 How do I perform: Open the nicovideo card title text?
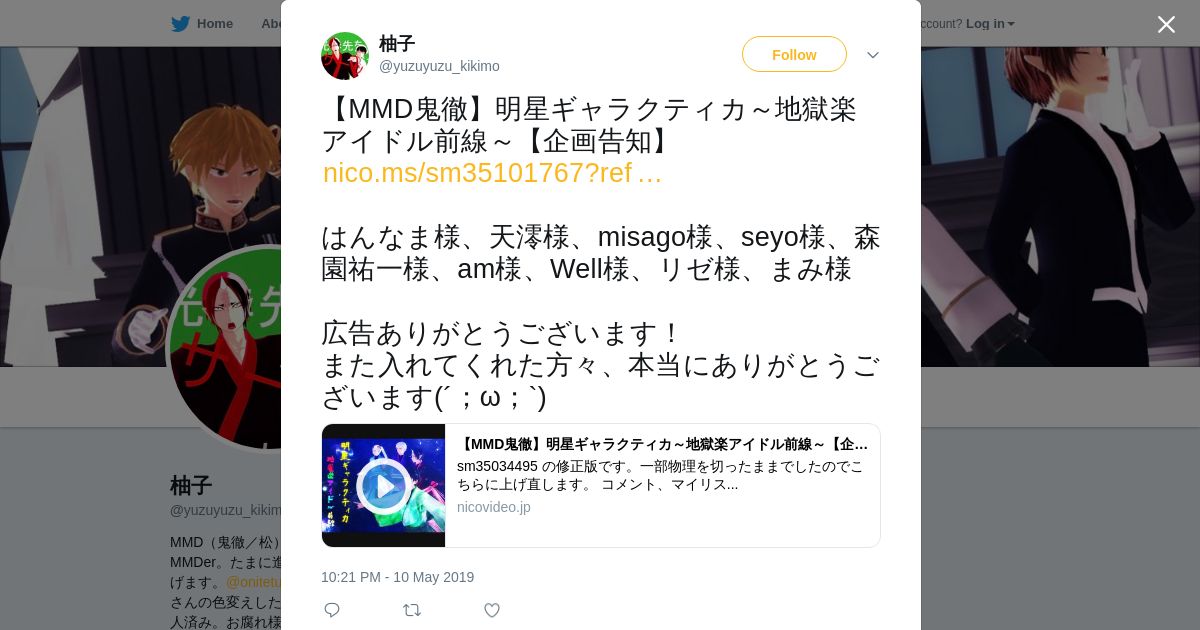click(662, 444)
